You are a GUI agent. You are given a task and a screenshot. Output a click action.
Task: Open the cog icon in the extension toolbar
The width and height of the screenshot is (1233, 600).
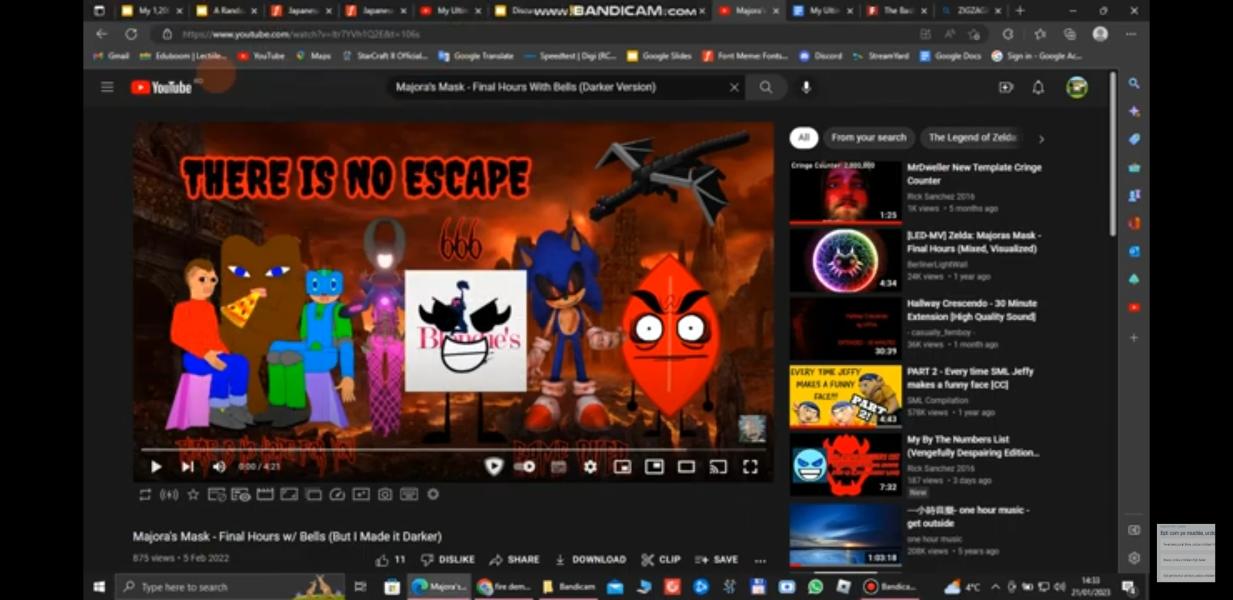coord(433,494)
